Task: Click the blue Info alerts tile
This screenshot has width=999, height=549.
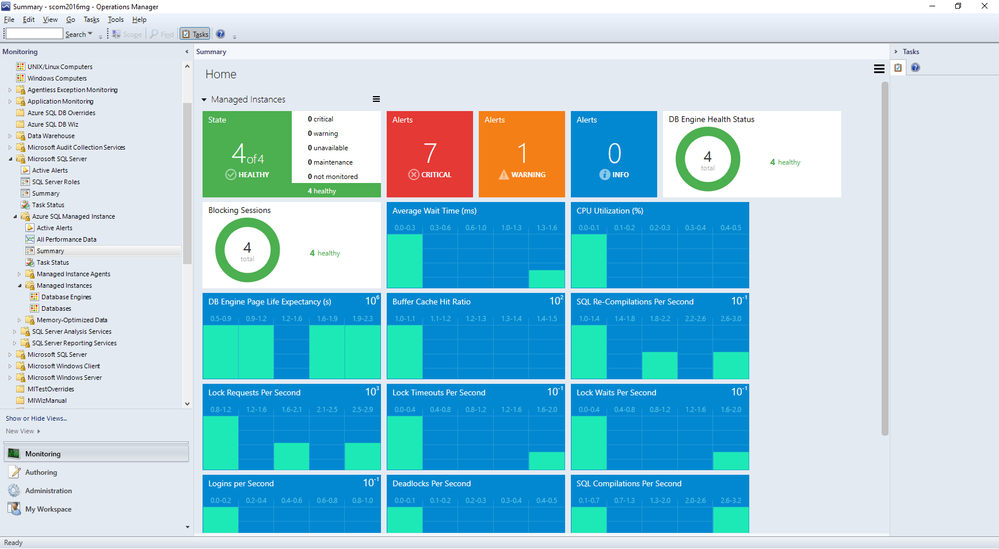Action: pos(614,154)
